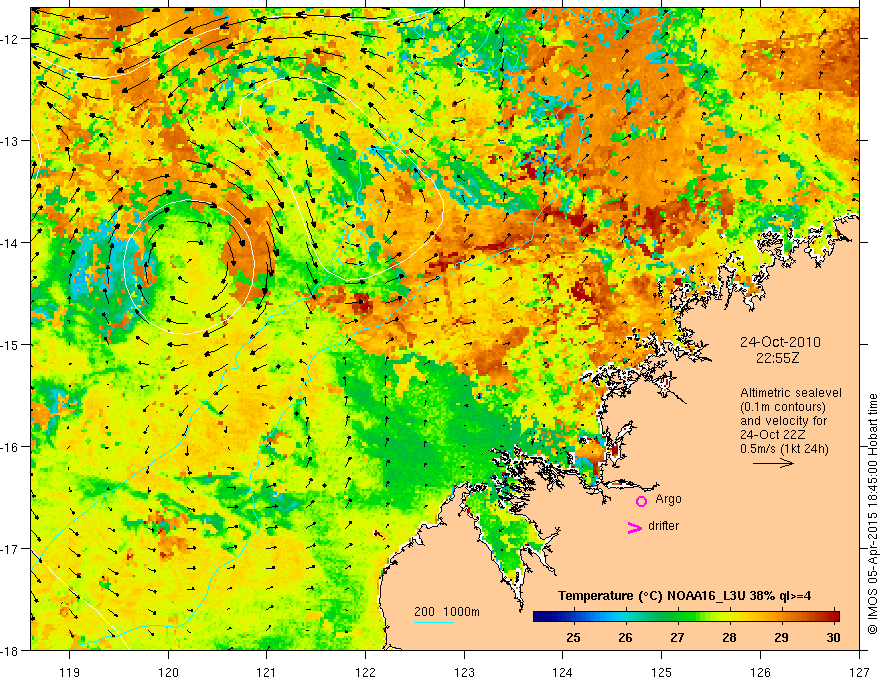
Task: Click longitude axis label 120
Action: 168,673
